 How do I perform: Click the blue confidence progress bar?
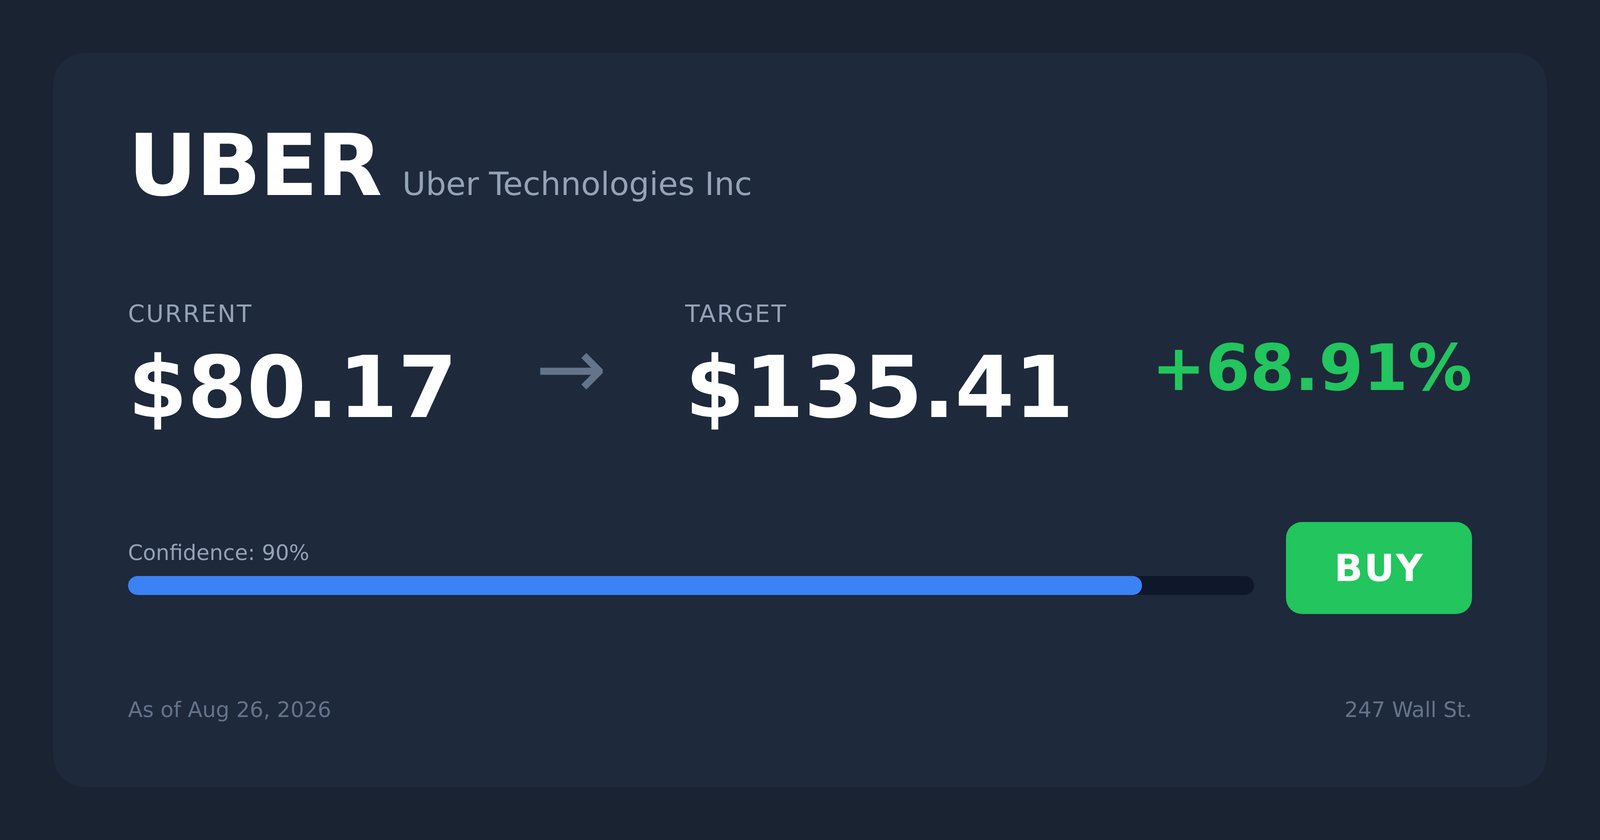(635, 585)
